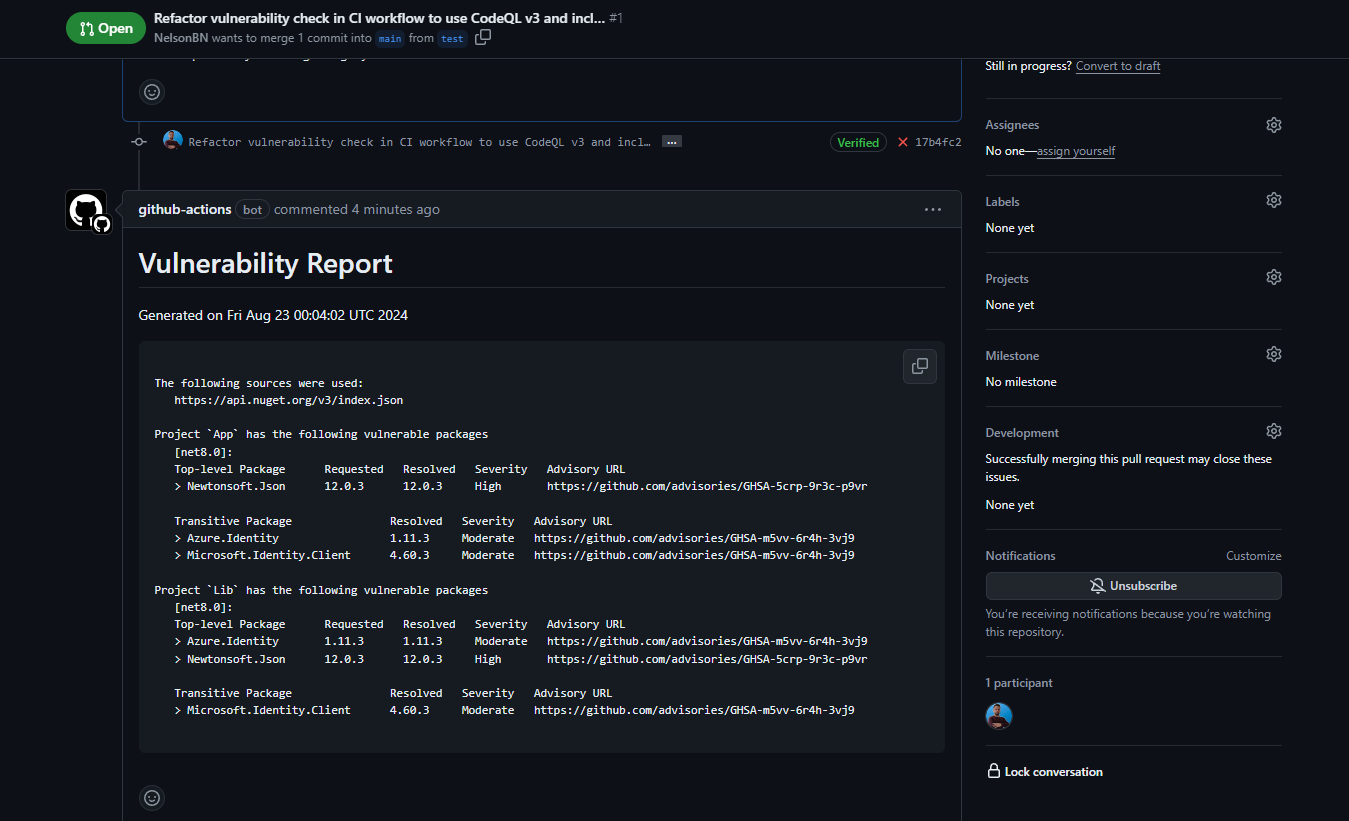Open Development gear settings
The height and width of the screenshot is (821, 1349).
tap(1273, 431)
